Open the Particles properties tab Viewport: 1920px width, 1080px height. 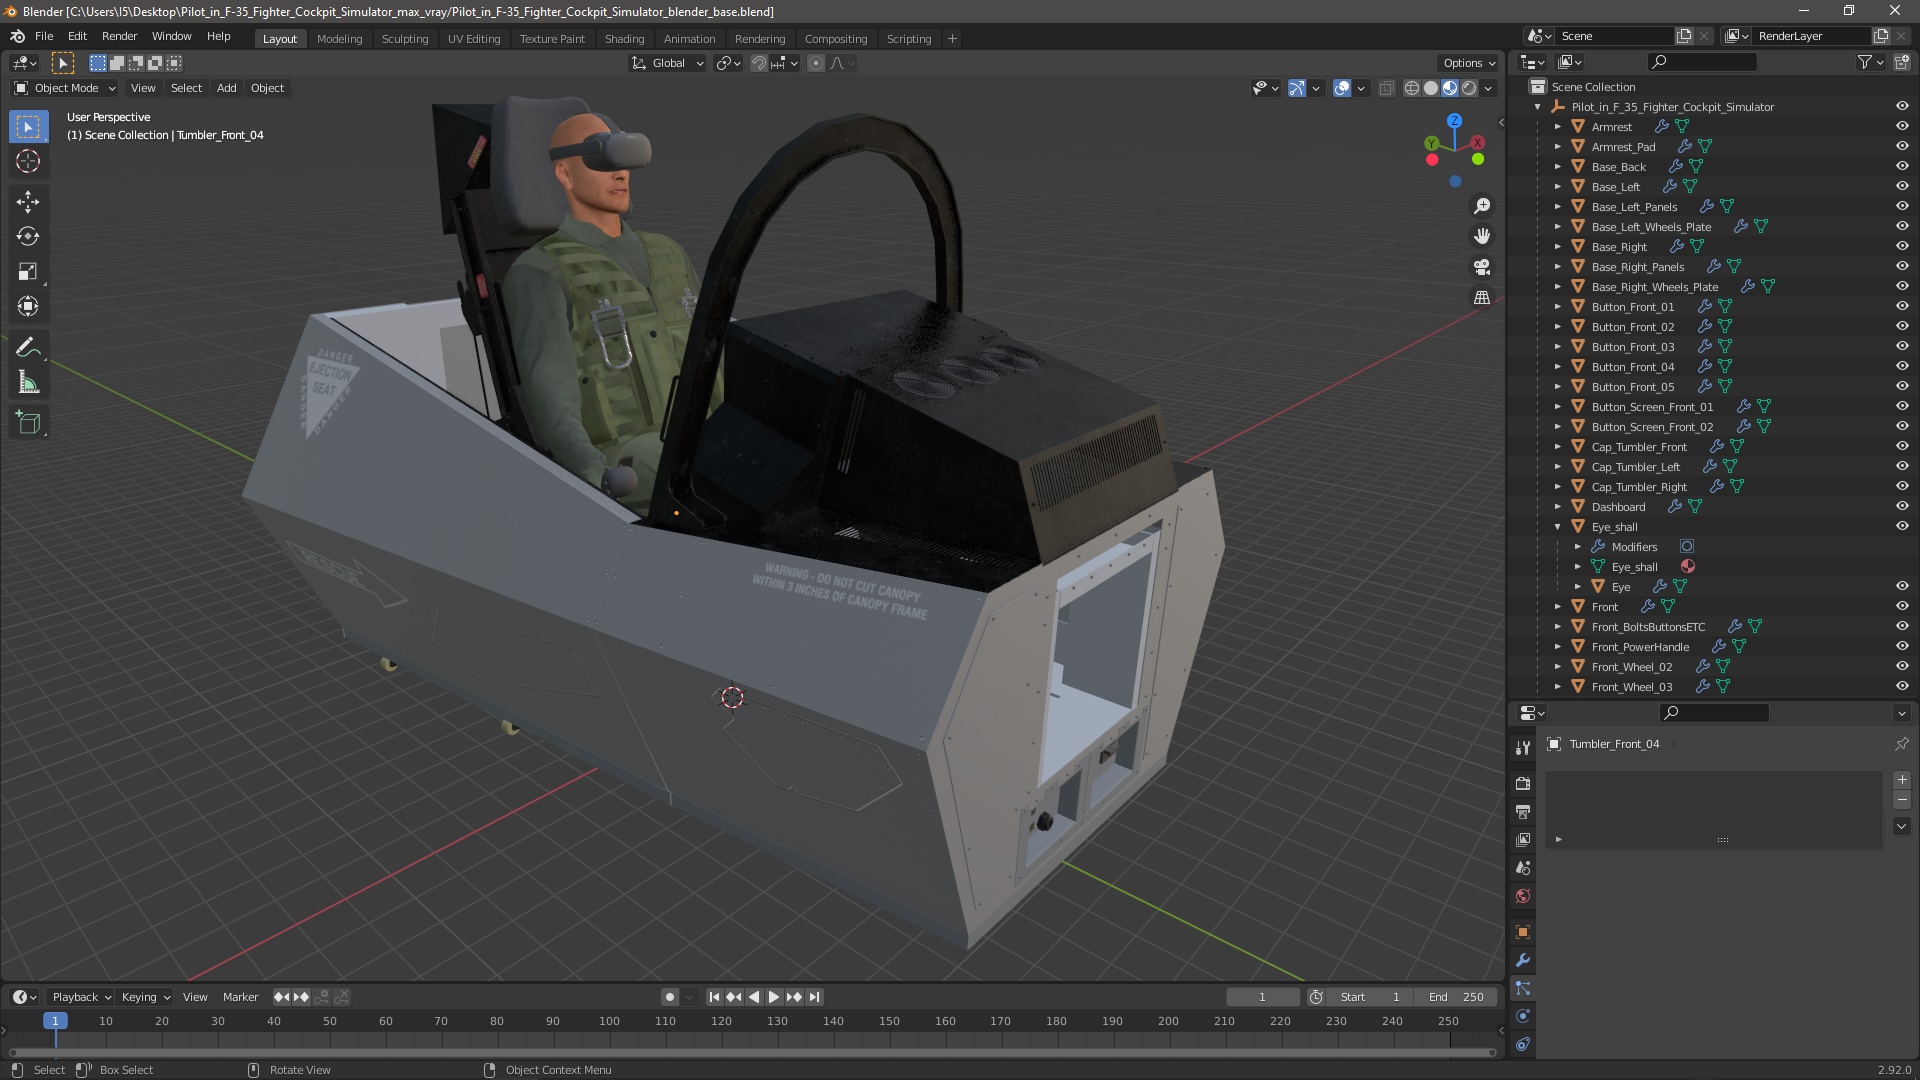[x=1523, y=988]
